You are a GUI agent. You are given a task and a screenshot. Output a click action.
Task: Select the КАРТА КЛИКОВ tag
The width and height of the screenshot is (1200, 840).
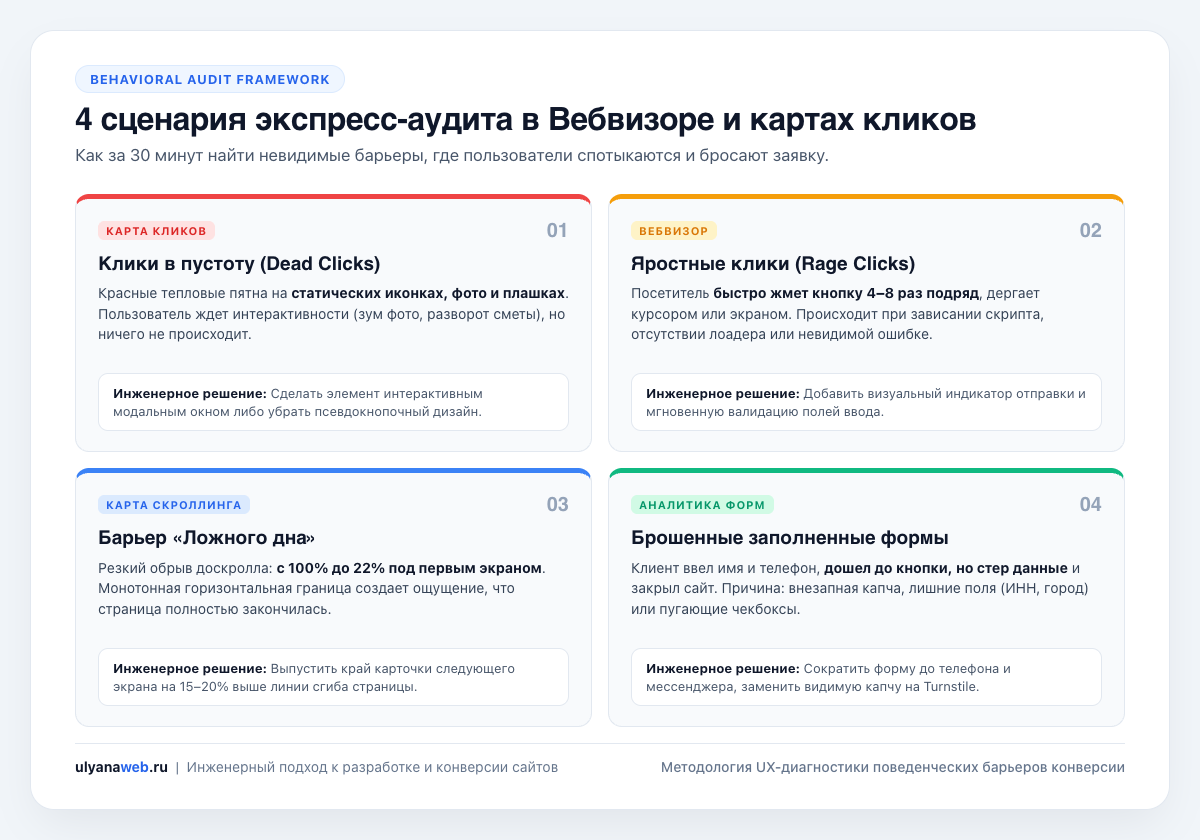pyautogui.click(x=156, y=231)
